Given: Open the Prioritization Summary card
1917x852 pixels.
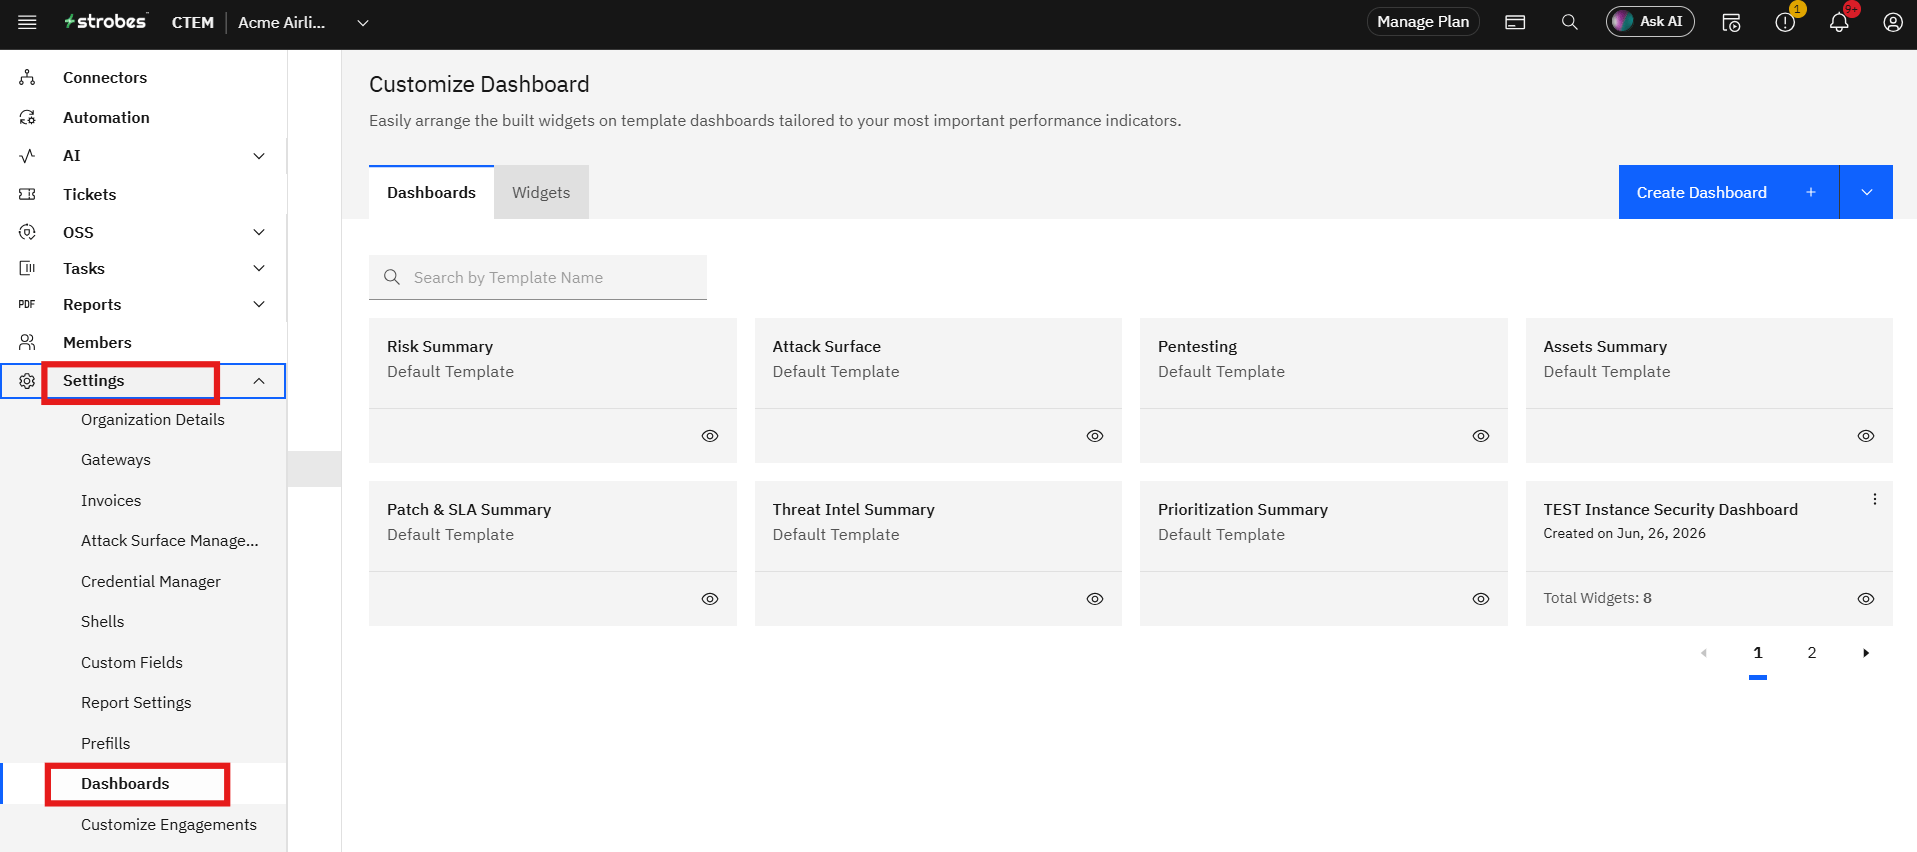Looking at the screenshot, I should (1323, 553).
